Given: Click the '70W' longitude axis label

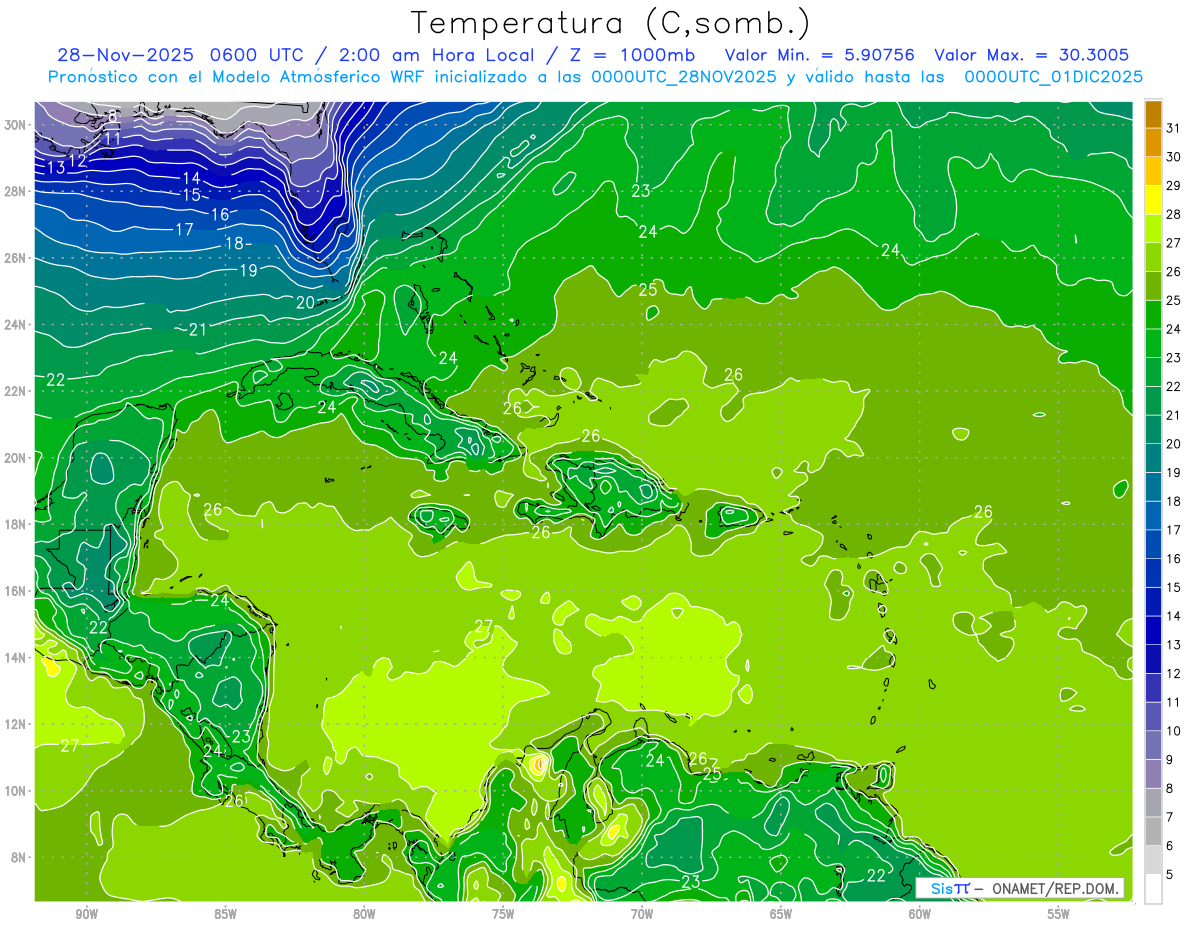Looking at the screenshot, I should click(642, 914).
